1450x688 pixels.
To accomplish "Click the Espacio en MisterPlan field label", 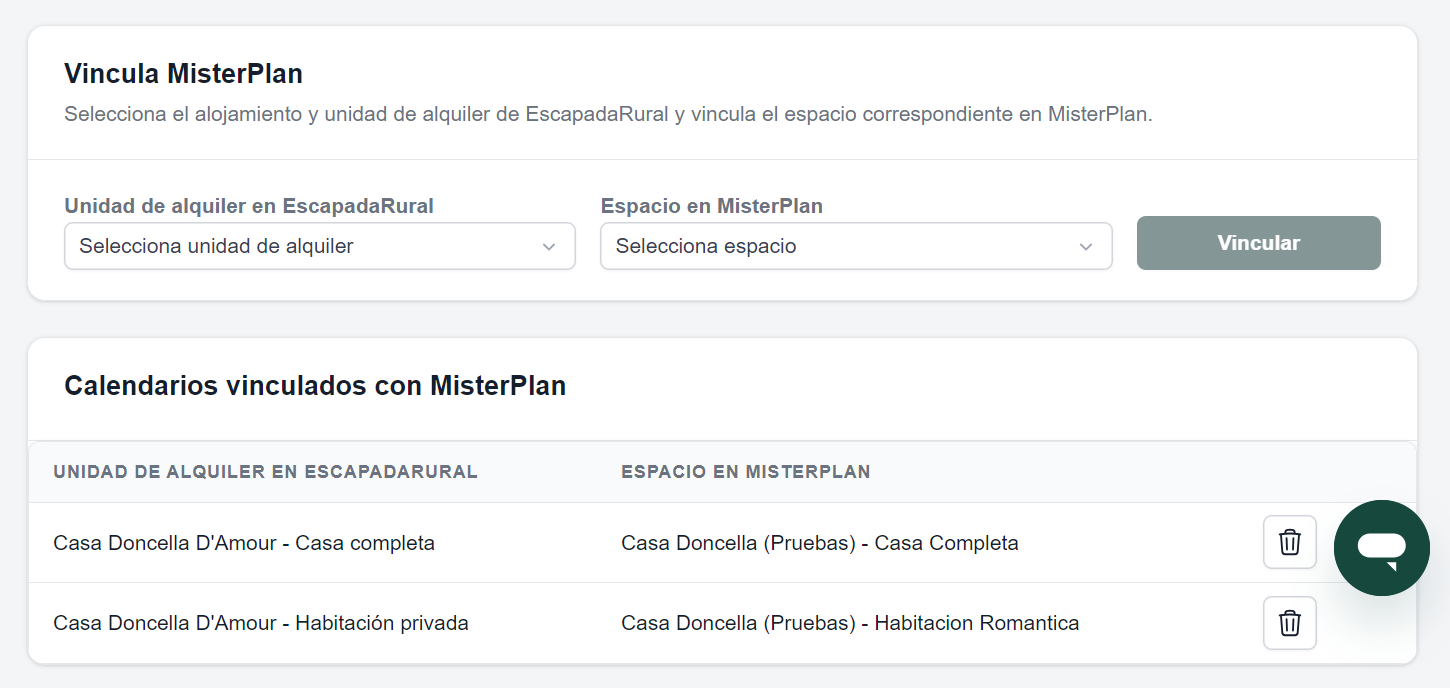I will [712, 206].
